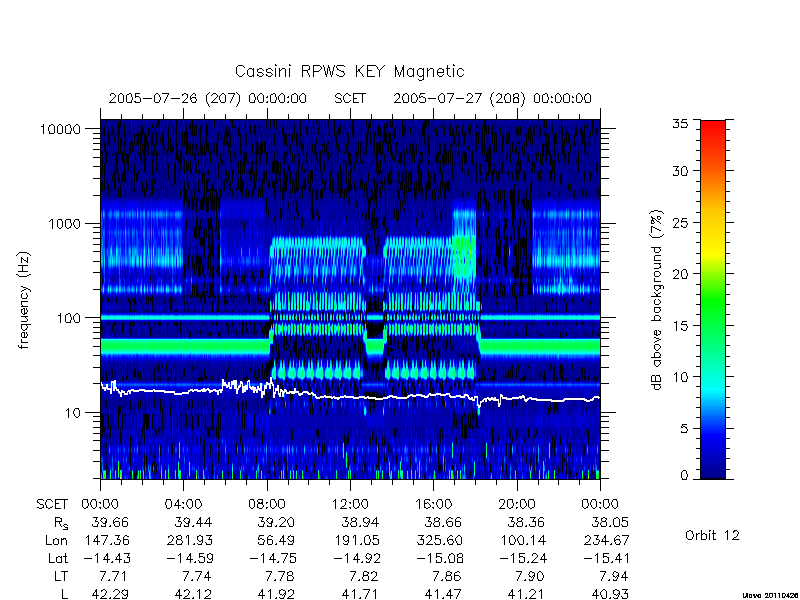800x600 pixels.
Task: Click the Rs value 38.05
Action: pyautogui.click(x=610, y=522)
